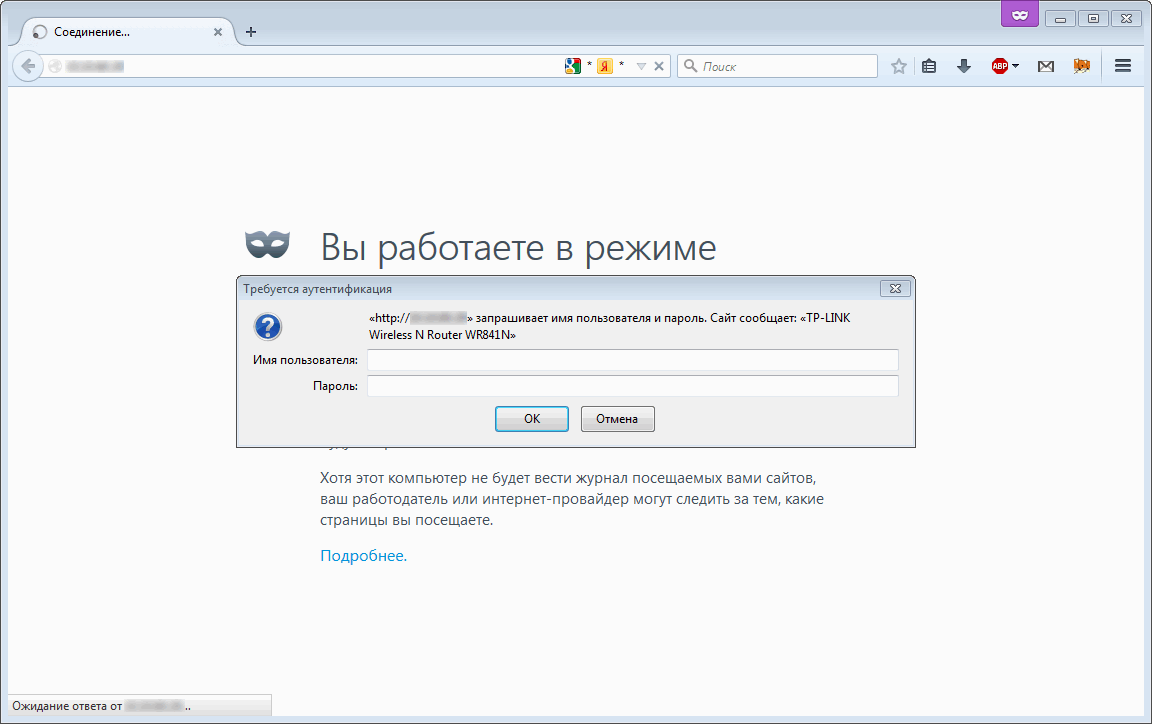Bookmark this page with the star icon
The image size is (1152, 724).
(x=899, y=66)
